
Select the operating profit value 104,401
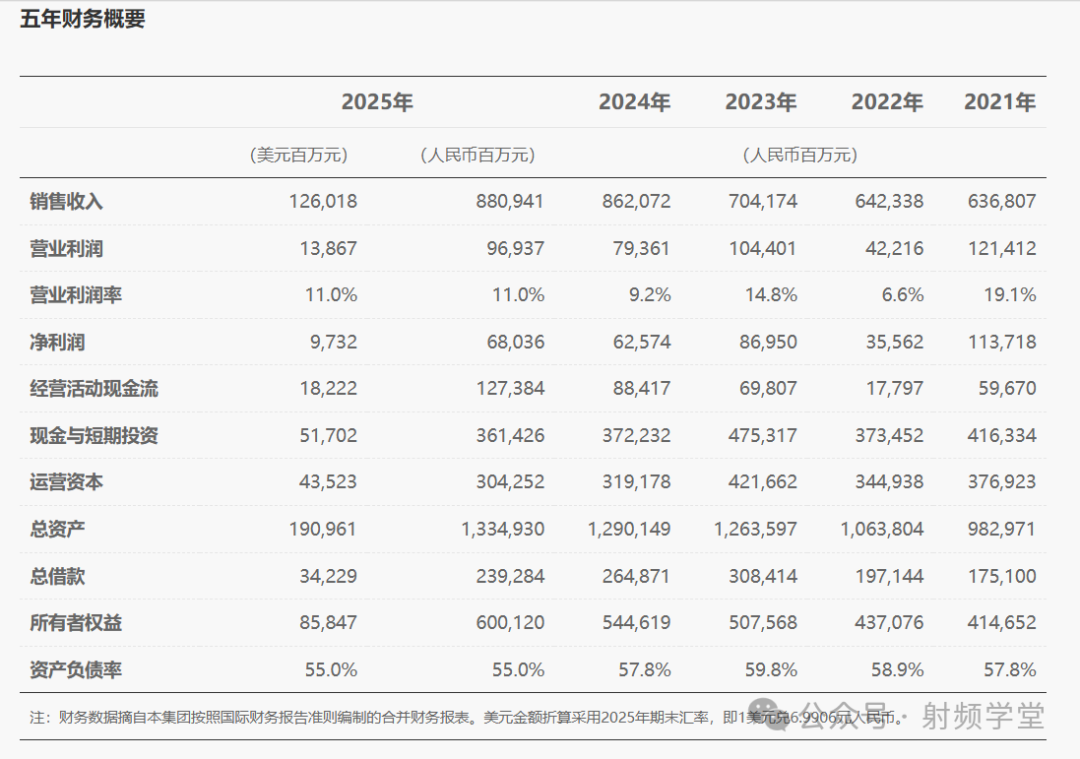pos(763,248)
